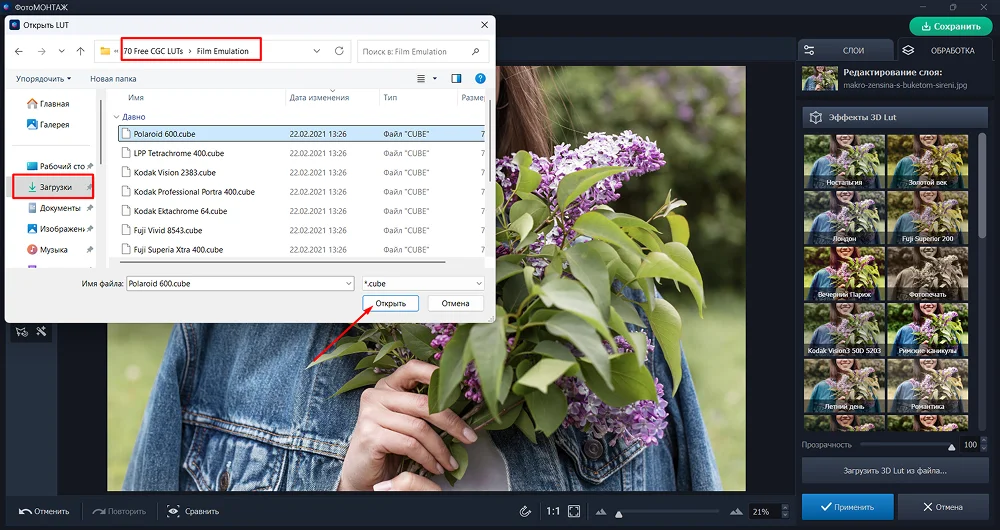Switch to the СЛОИ tab
Viewport: 1000px width, 530px height.
[x=845, y=50]
